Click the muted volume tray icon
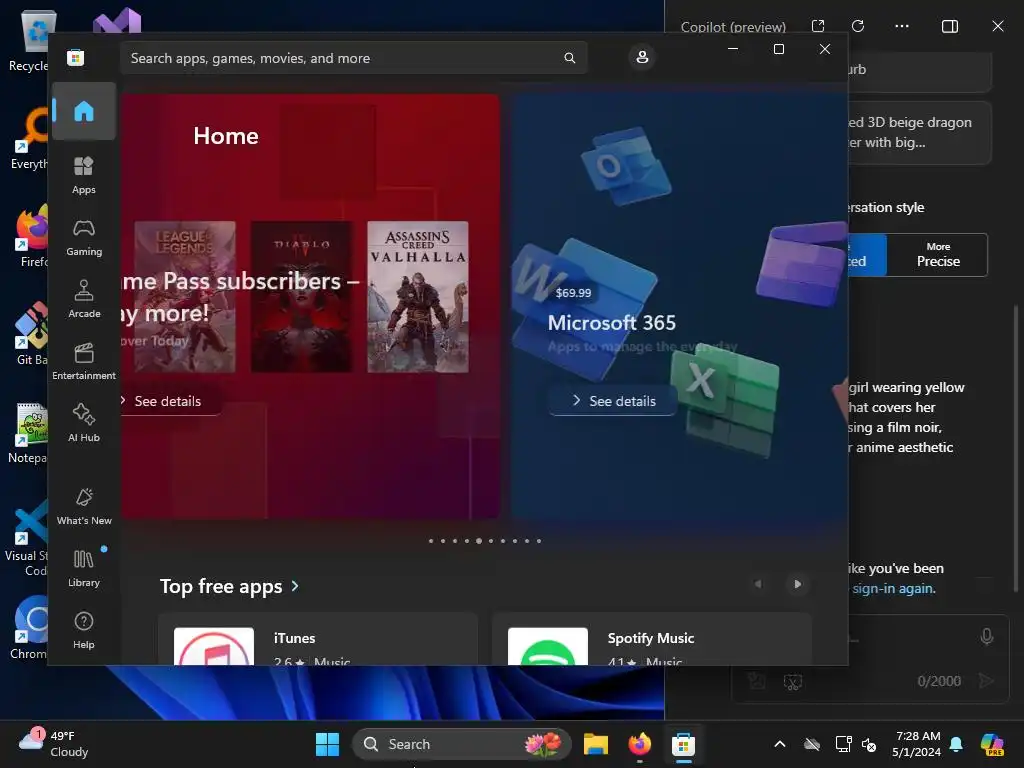 tap(869, 744)
